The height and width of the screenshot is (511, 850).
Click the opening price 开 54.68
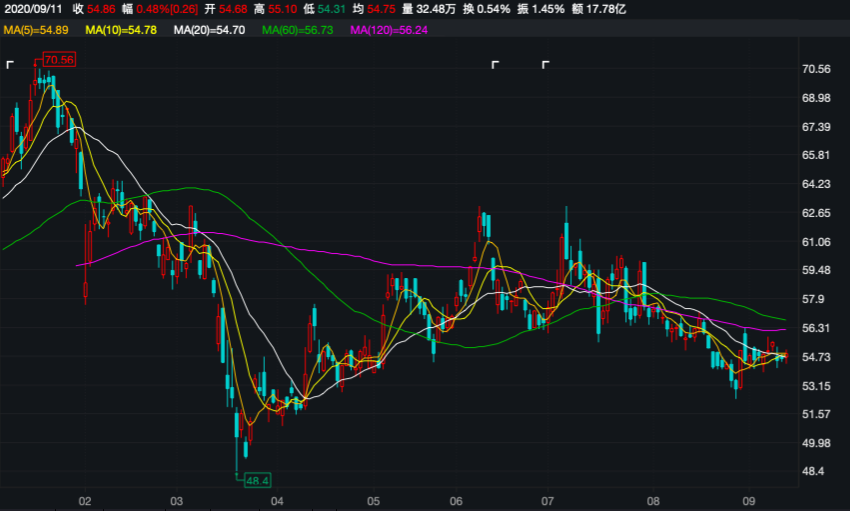226,9
